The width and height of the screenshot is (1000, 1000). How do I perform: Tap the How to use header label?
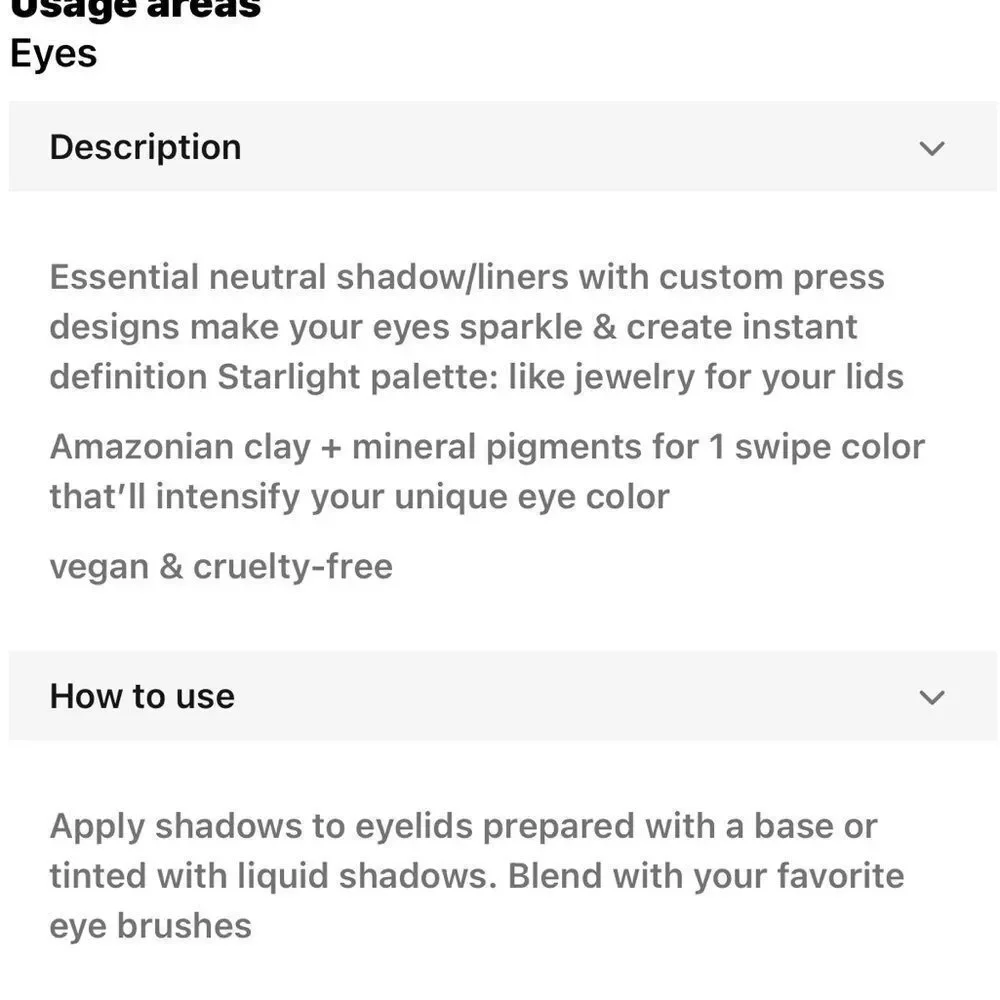[x=142, y=696]
